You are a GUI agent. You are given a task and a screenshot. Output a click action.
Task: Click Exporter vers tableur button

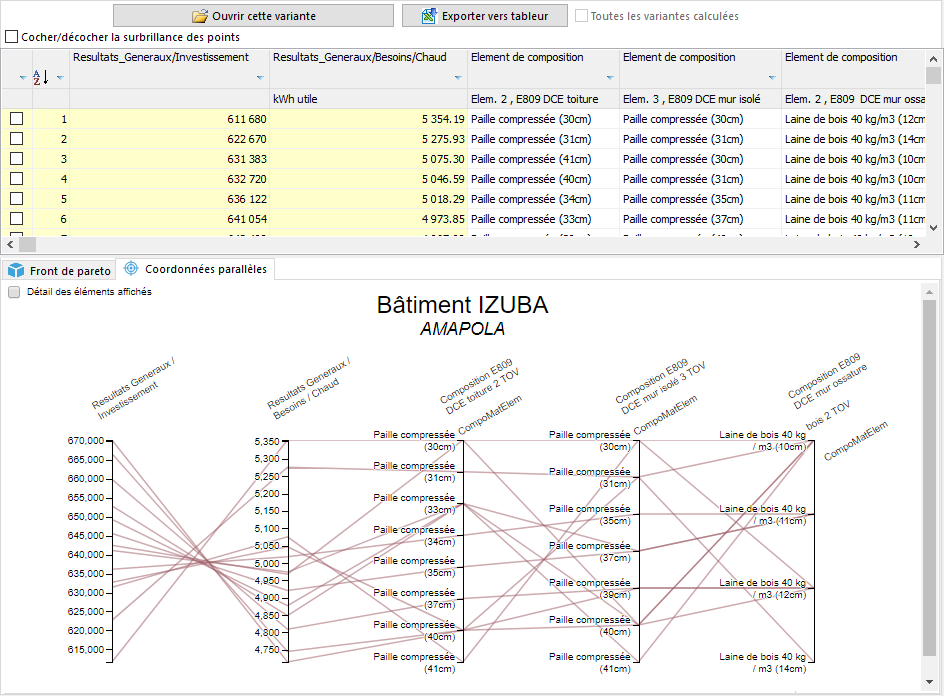pyautogui.click(x=485, y=16)
